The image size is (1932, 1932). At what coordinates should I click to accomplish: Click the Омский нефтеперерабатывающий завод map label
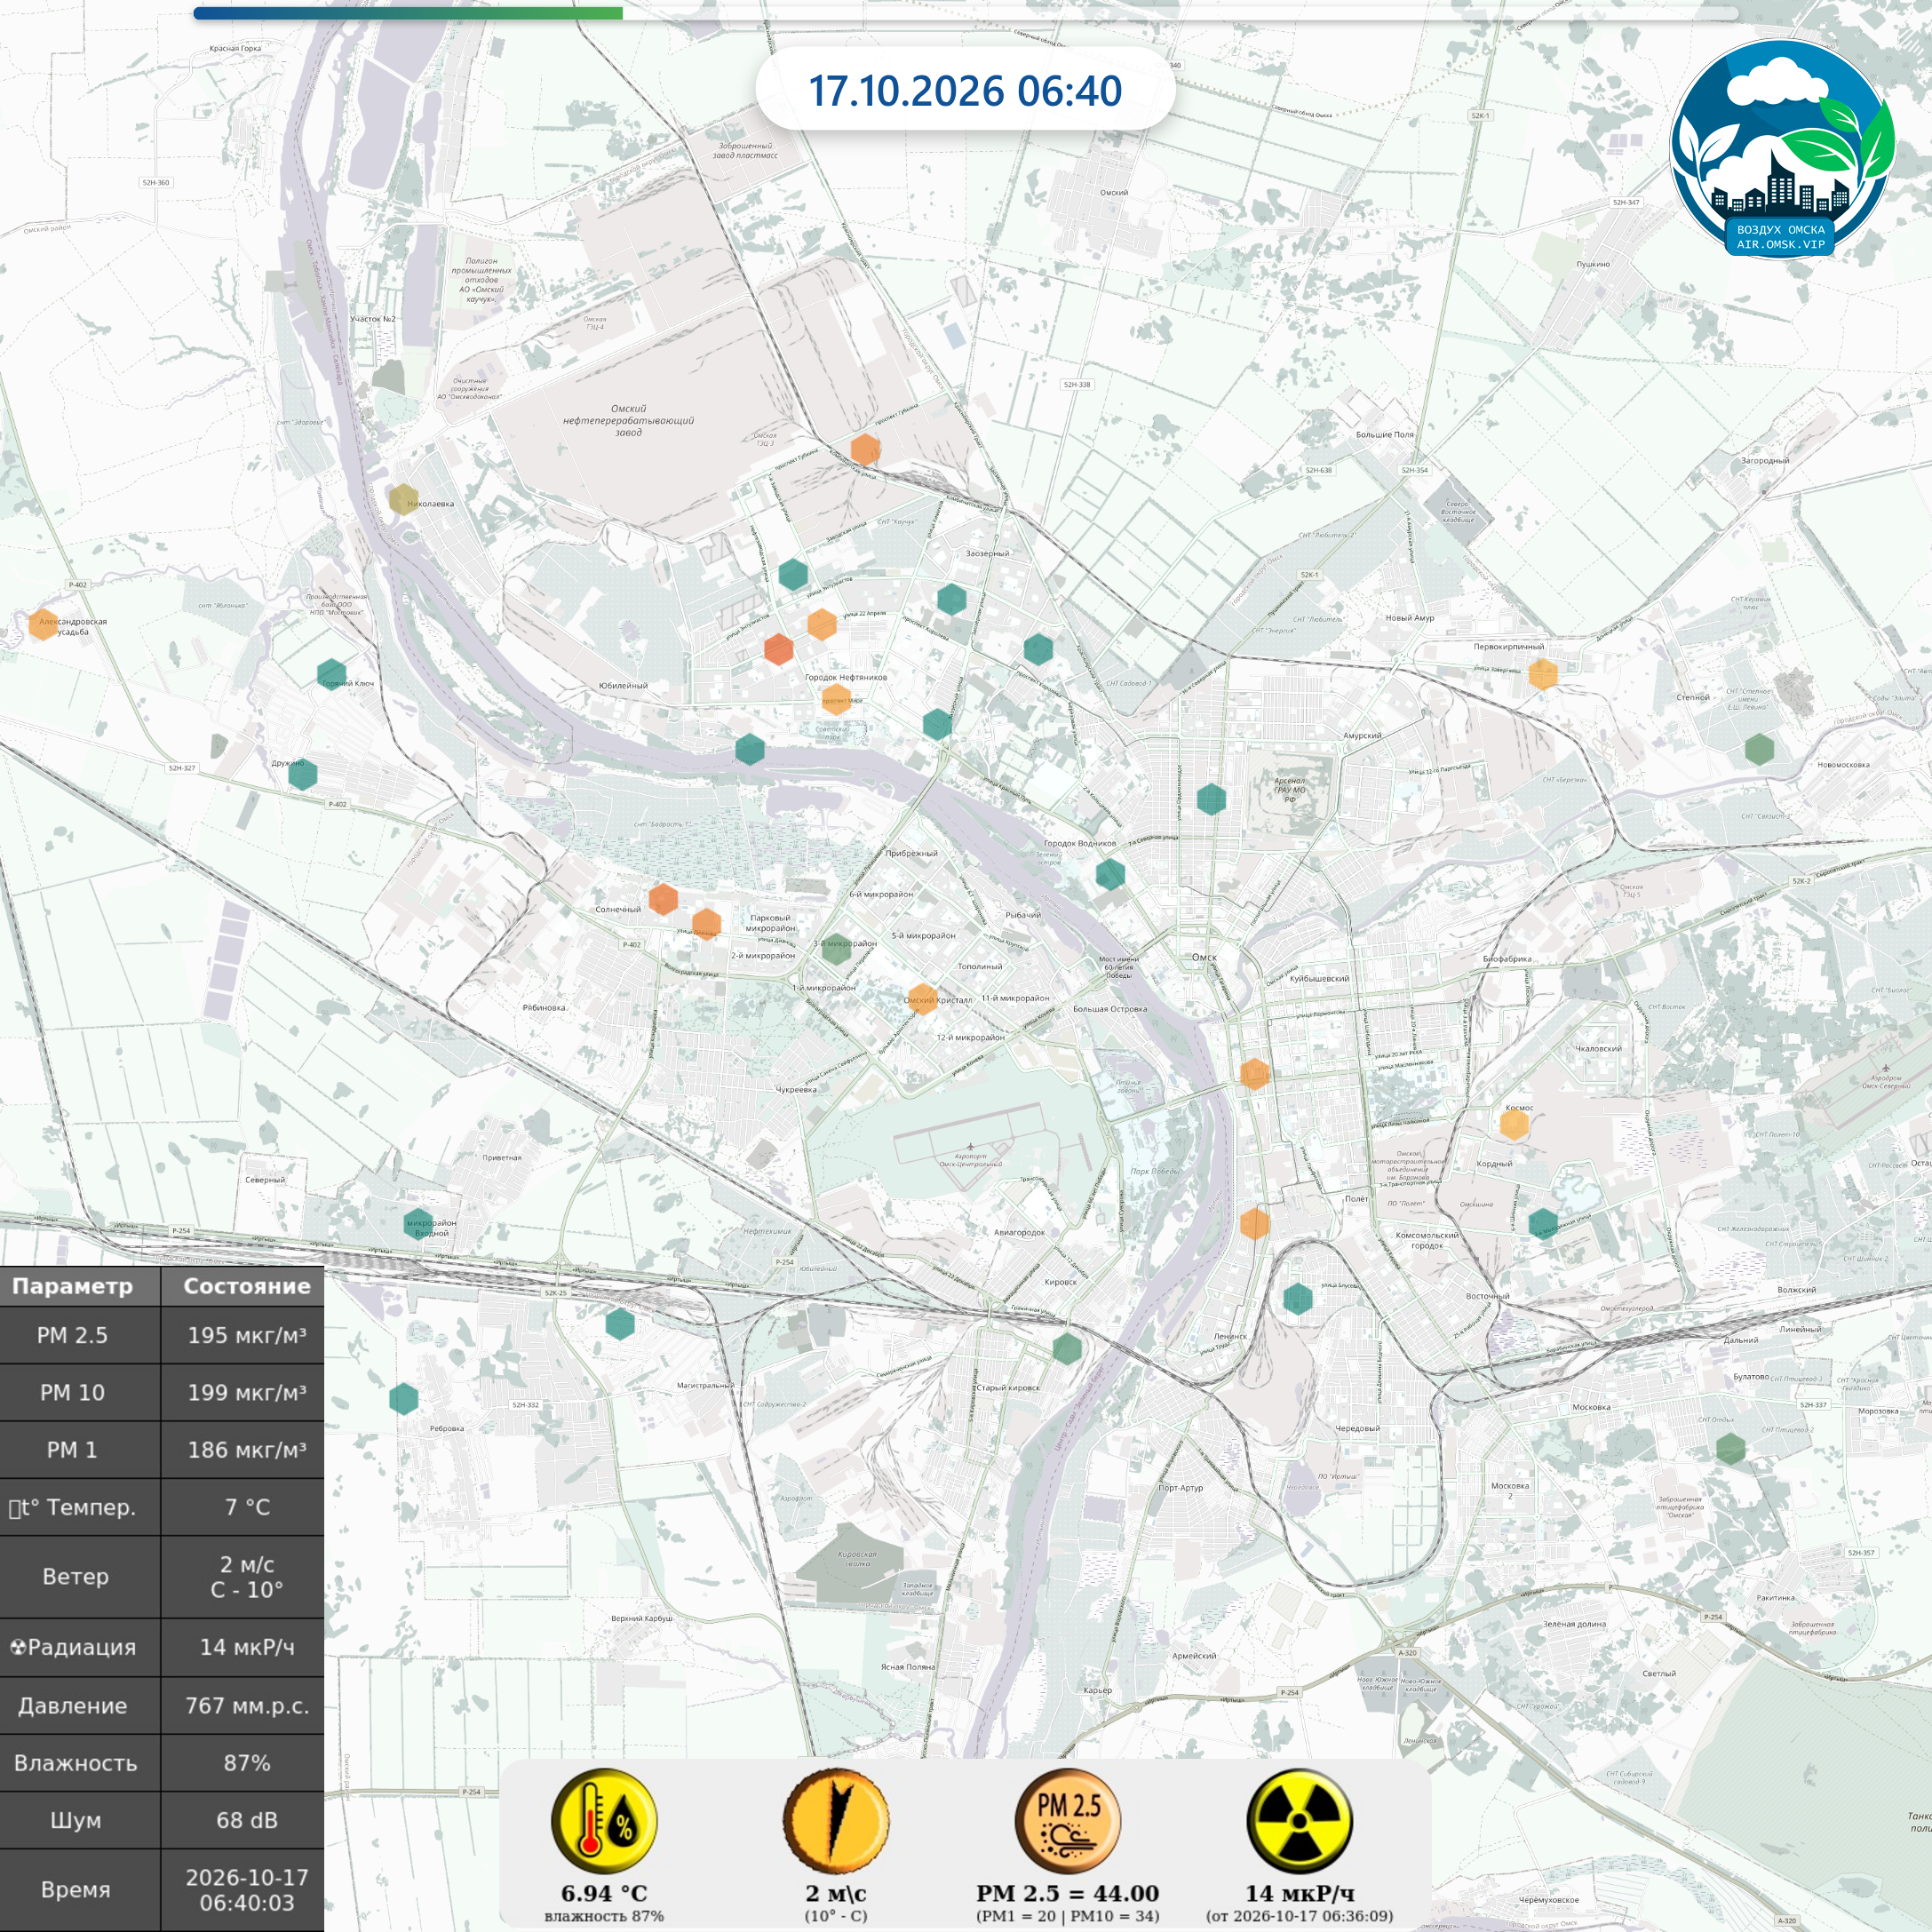coord(628,420)
